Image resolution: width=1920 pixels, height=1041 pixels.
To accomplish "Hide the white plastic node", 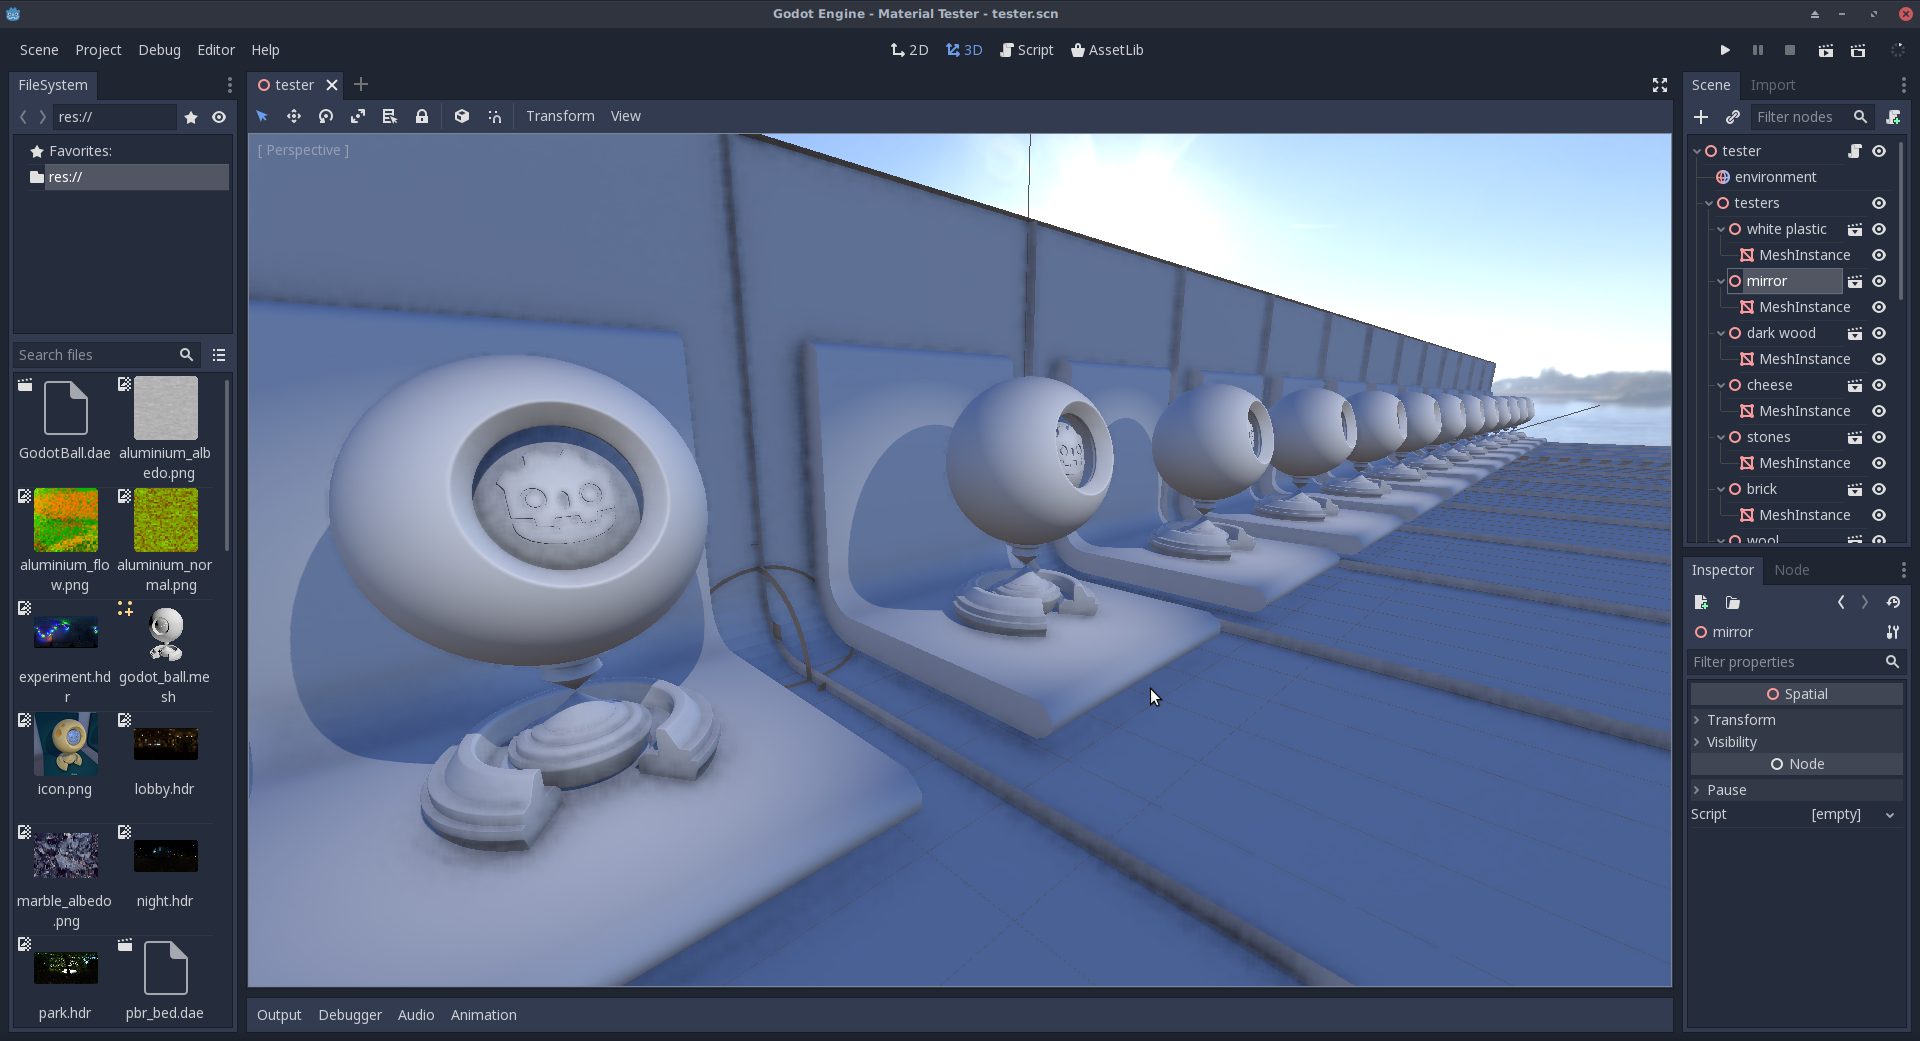I will [1879, 229].
